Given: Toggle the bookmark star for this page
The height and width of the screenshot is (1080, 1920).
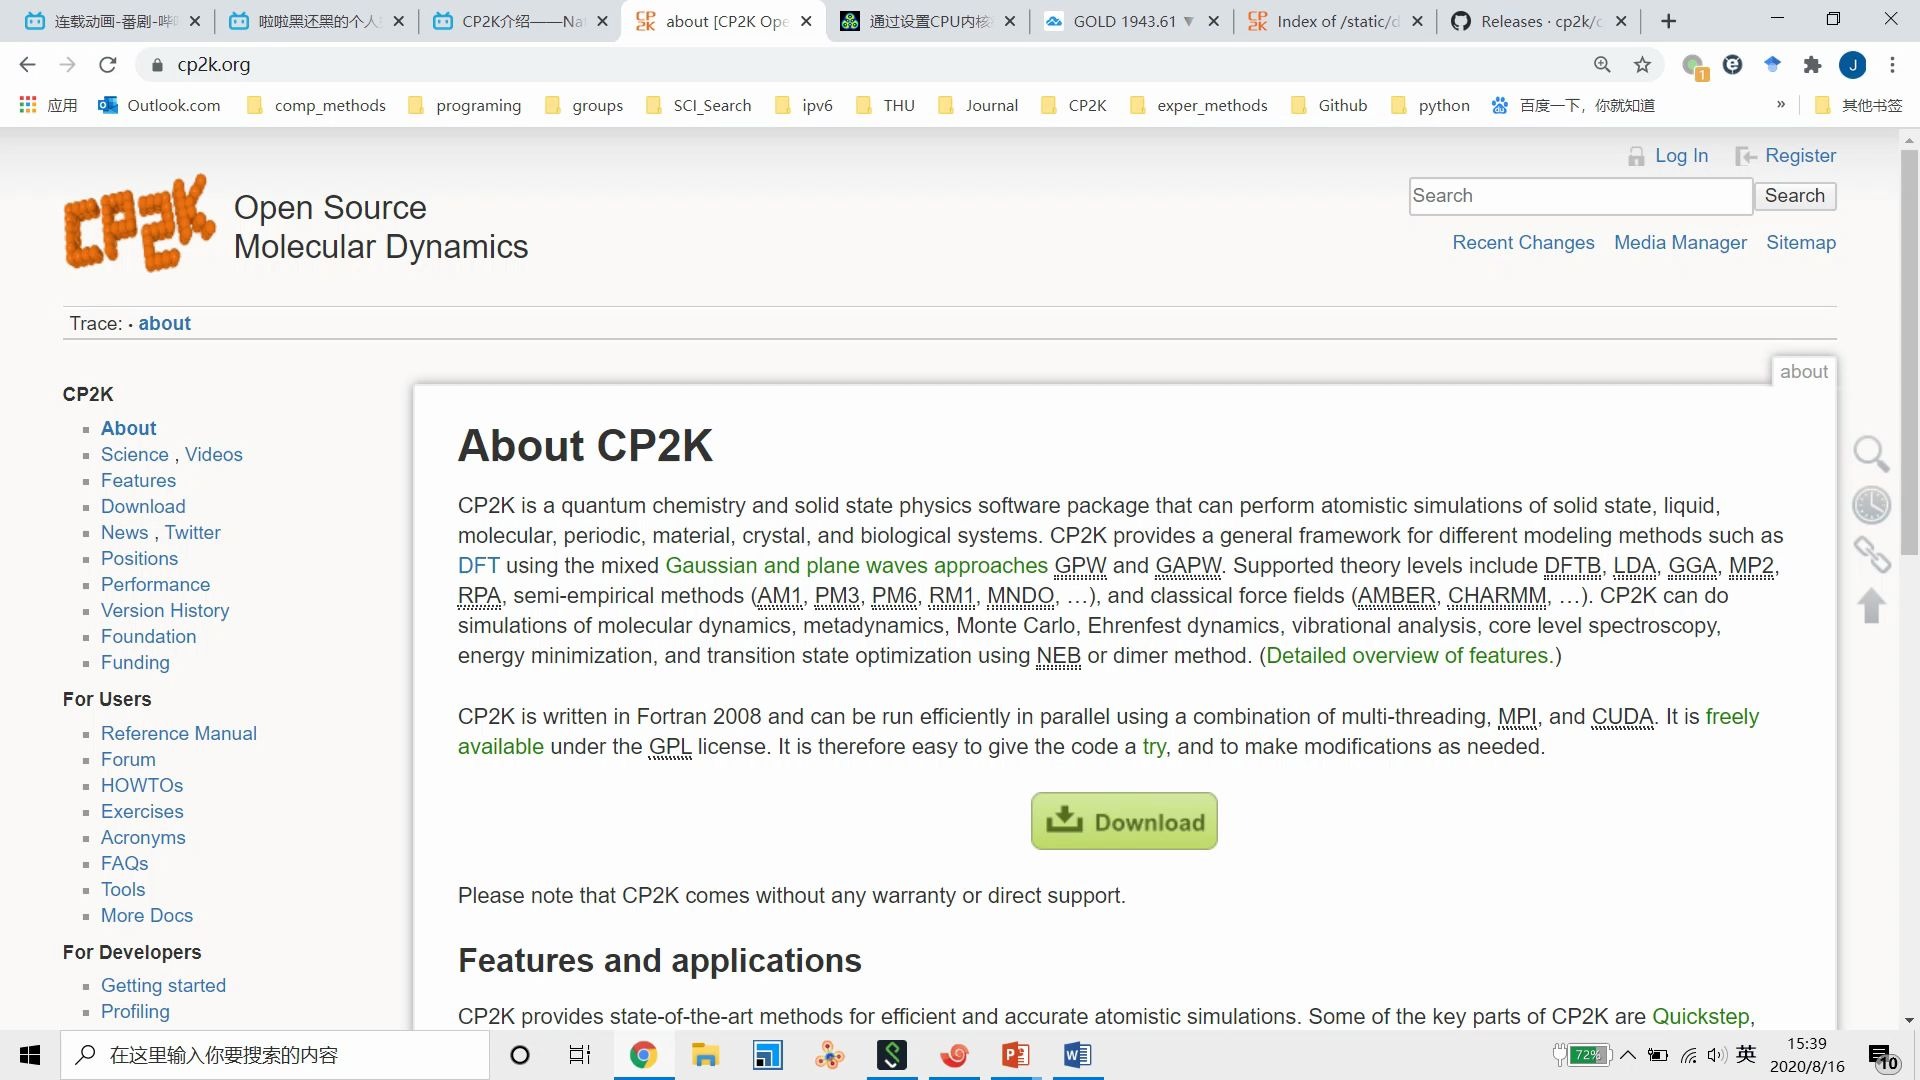Looking at the screenshot, I should (1643, 64).
